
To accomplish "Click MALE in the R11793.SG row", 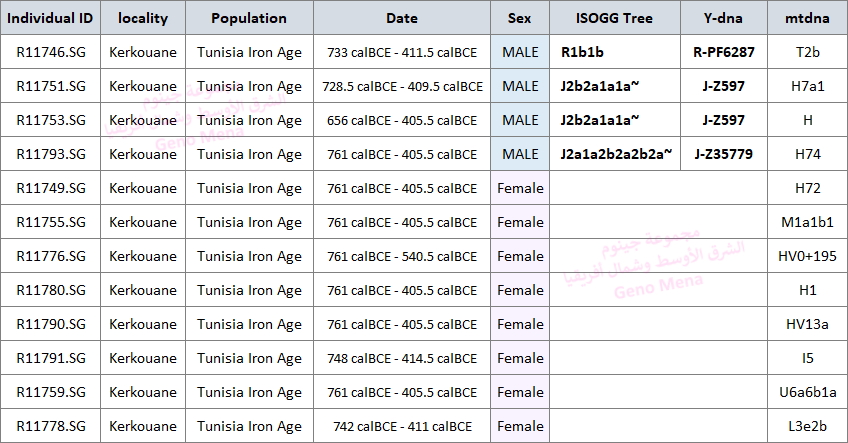I will point(520,154).
